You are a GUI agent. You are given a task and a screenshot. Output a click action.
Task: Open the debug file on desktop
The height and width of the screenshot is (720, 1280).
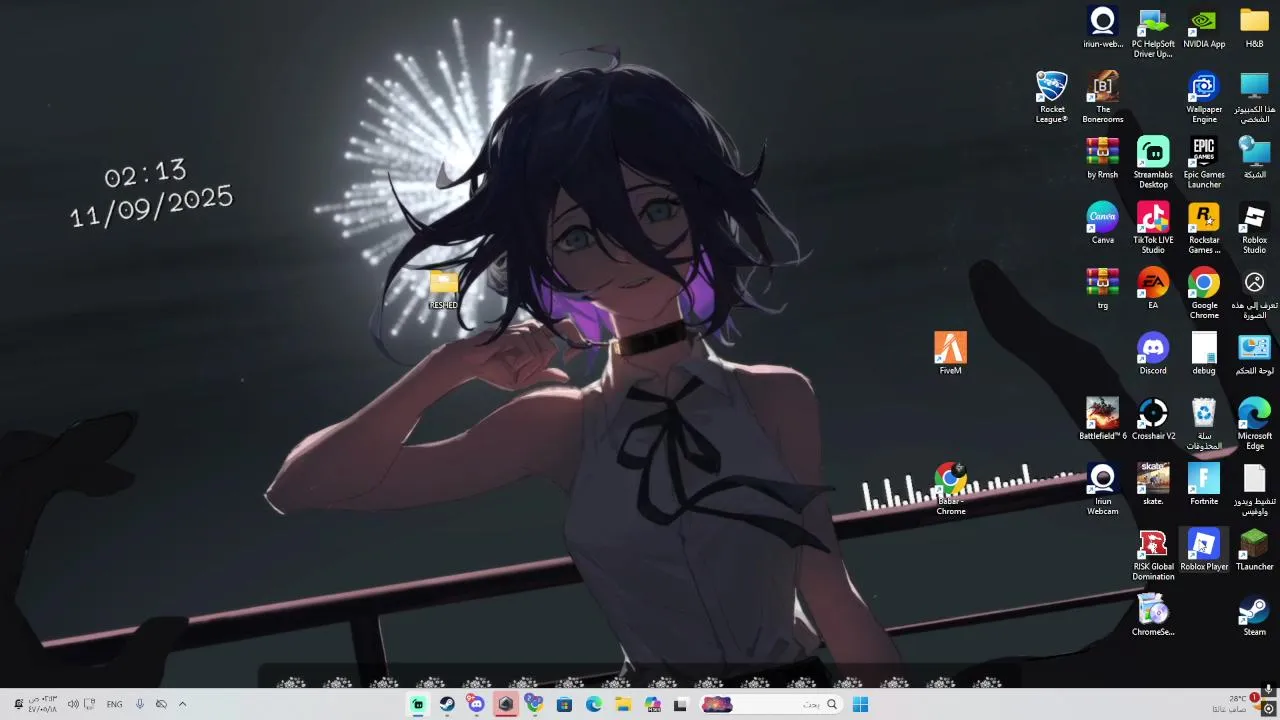pos(1204,354)
